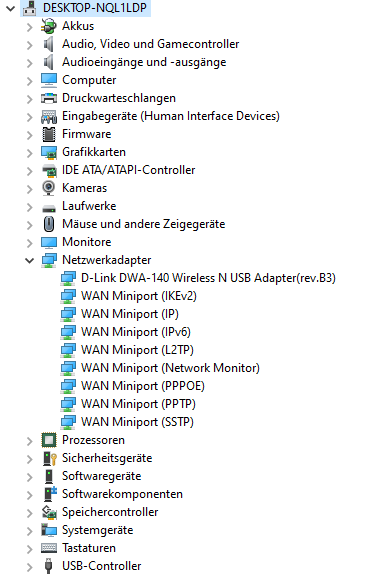This screenshot has height=578, width=374.
Task: Click the Kameras webcam icon
Action: click(x=49, y=188)
